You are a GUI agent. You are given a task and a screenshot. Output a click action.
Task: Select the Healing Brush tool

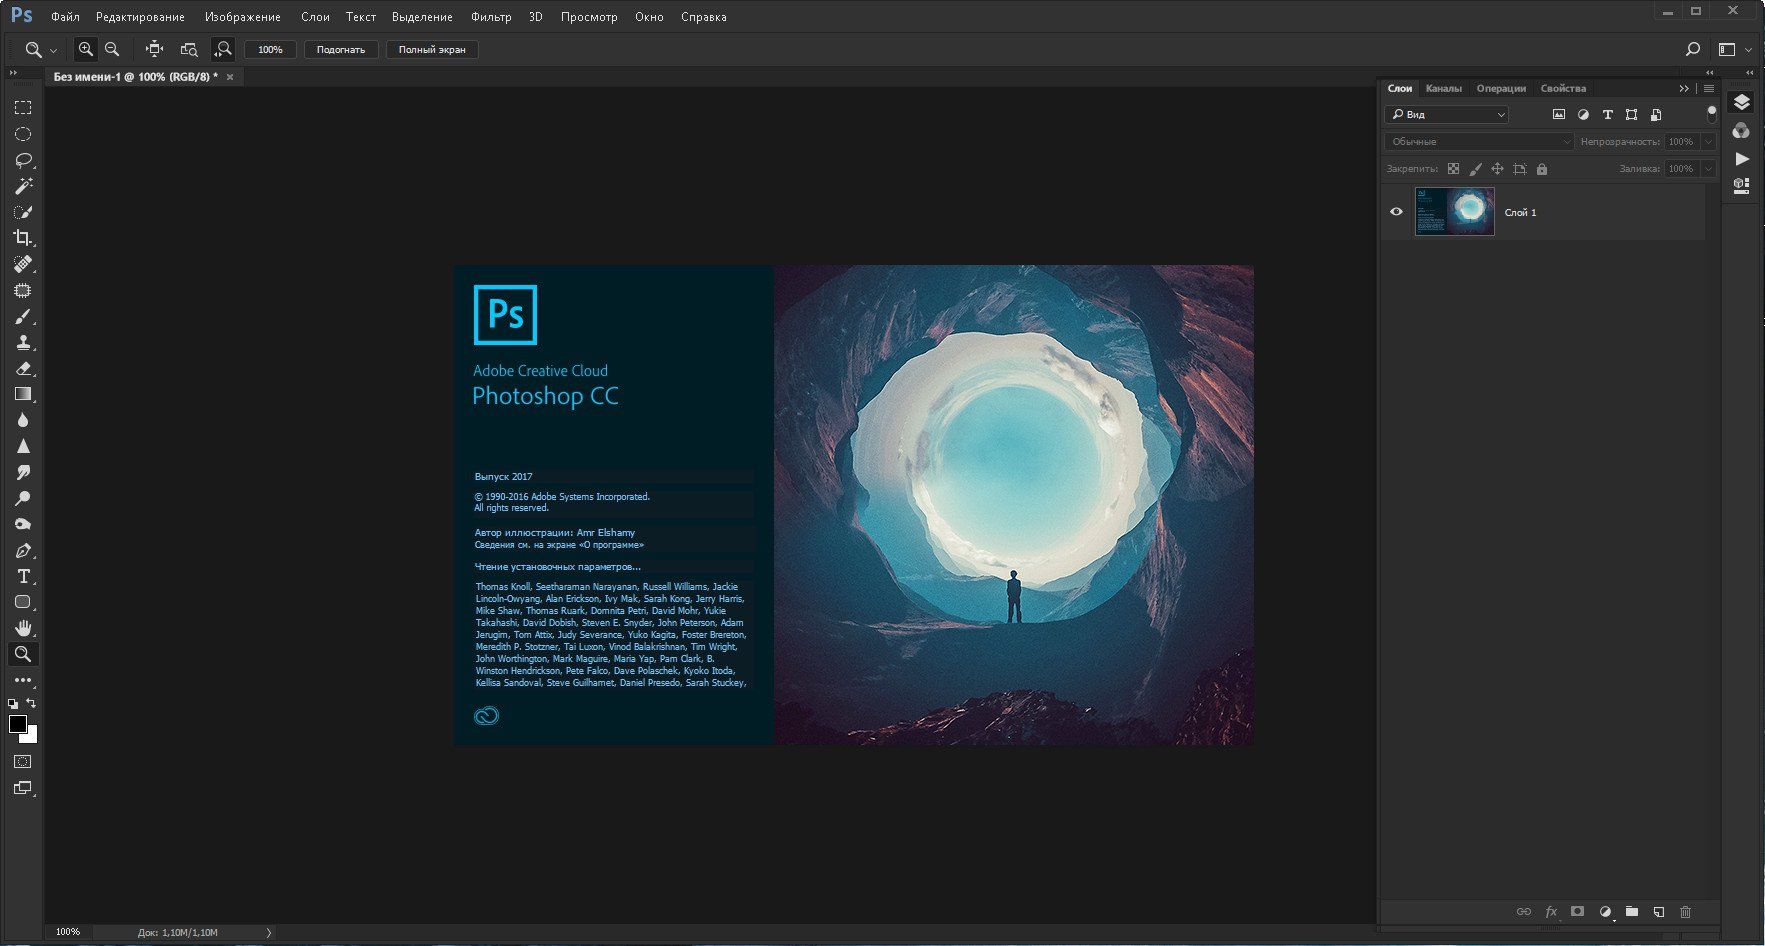click(23, 264)
